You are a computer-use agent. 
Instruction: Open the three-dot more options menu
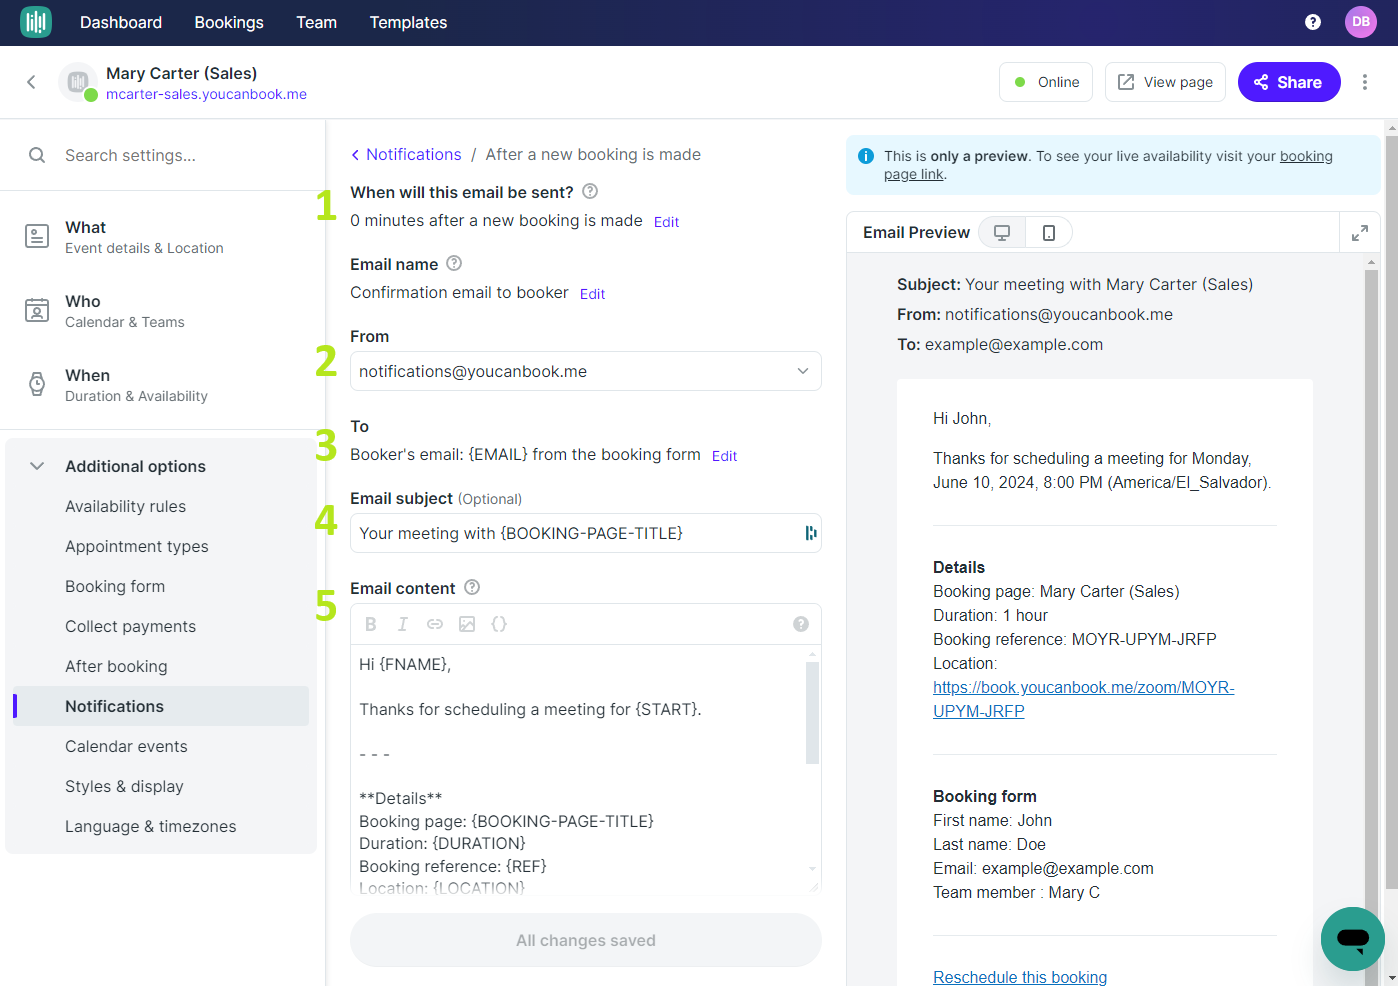[1364, 82]
